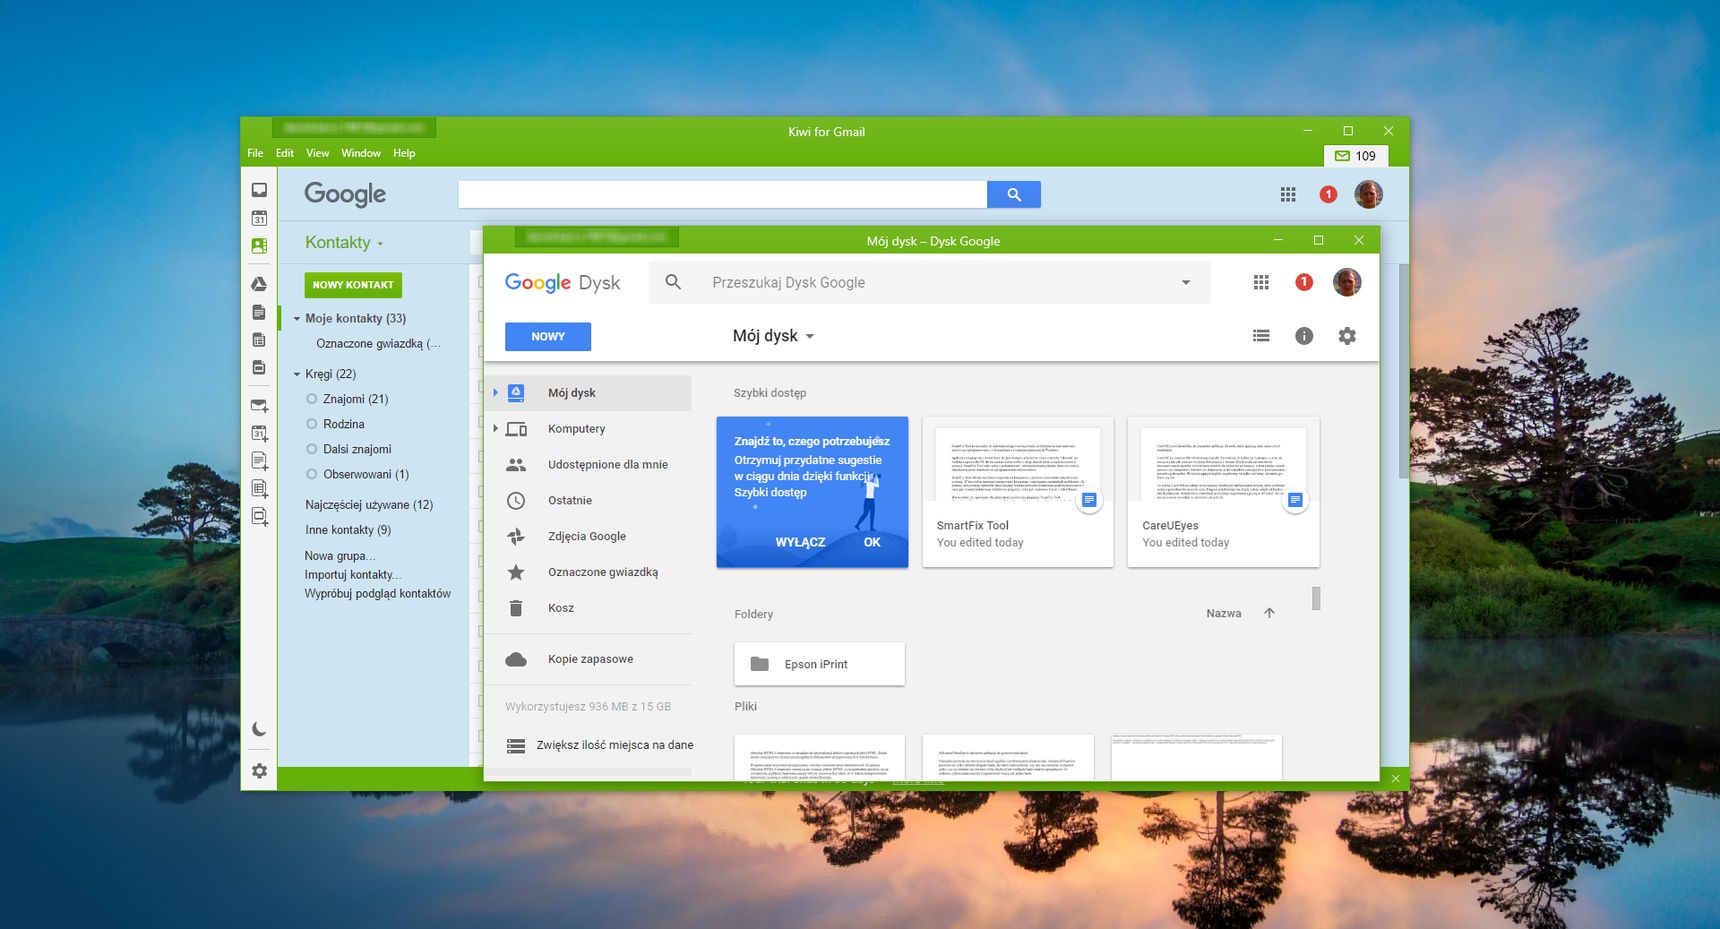The height and width of the screenshot is (929, 1720).
Task: Open the View menu in Kiwi
Action: click(x=317, y=153)
